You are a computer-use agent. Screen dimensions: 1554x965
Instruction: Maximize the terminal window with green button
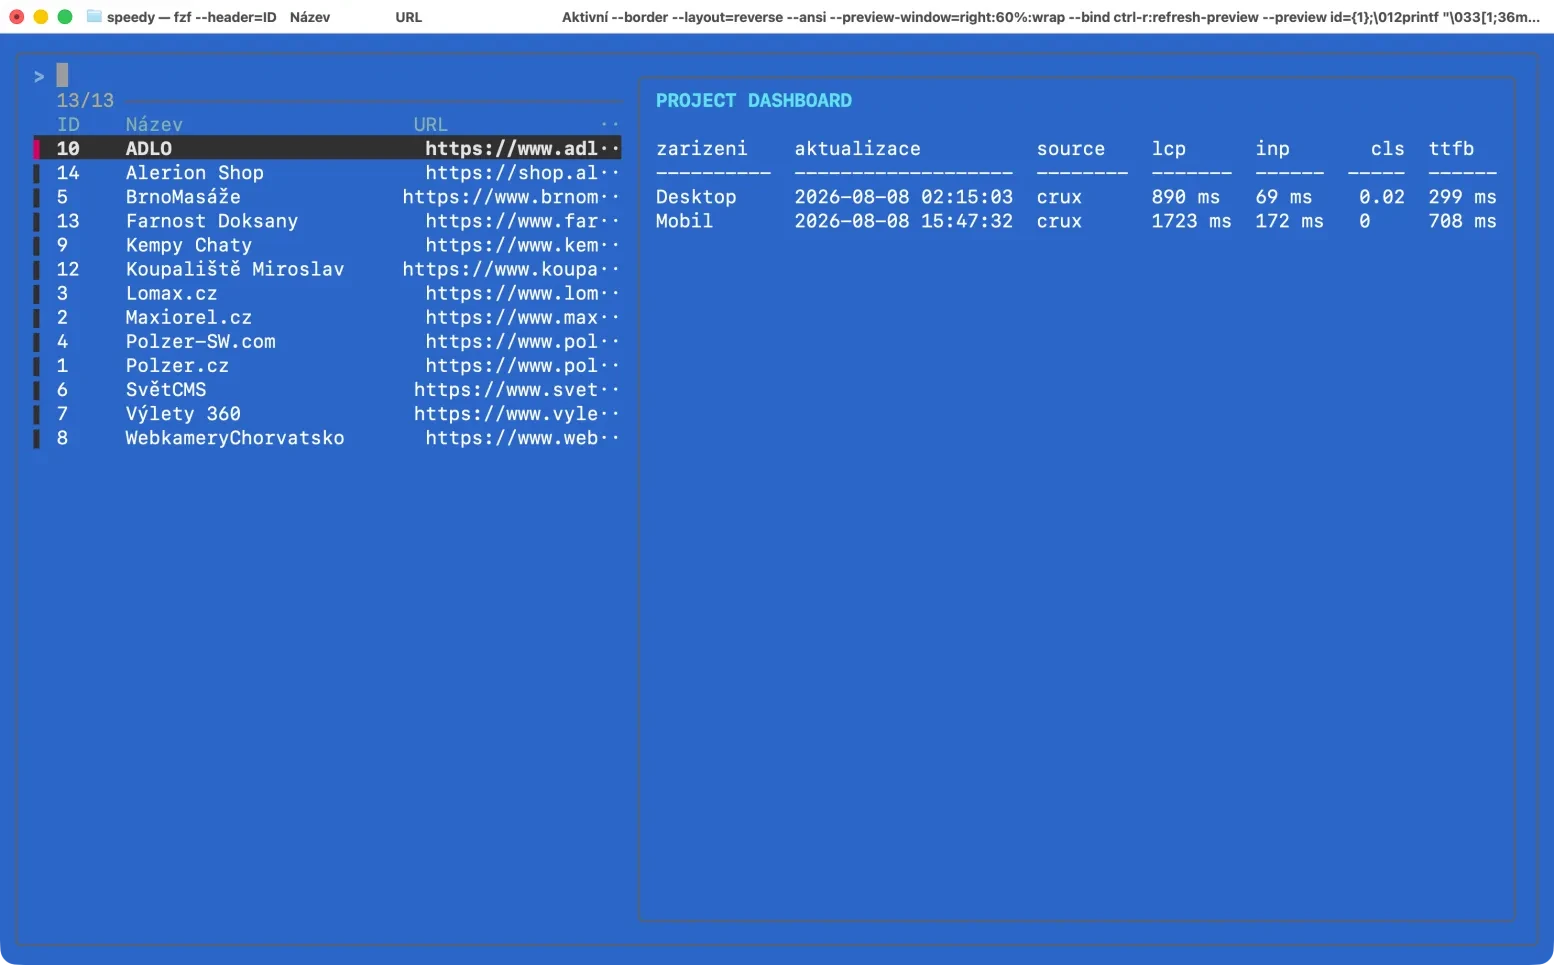[x=64, y=17]
